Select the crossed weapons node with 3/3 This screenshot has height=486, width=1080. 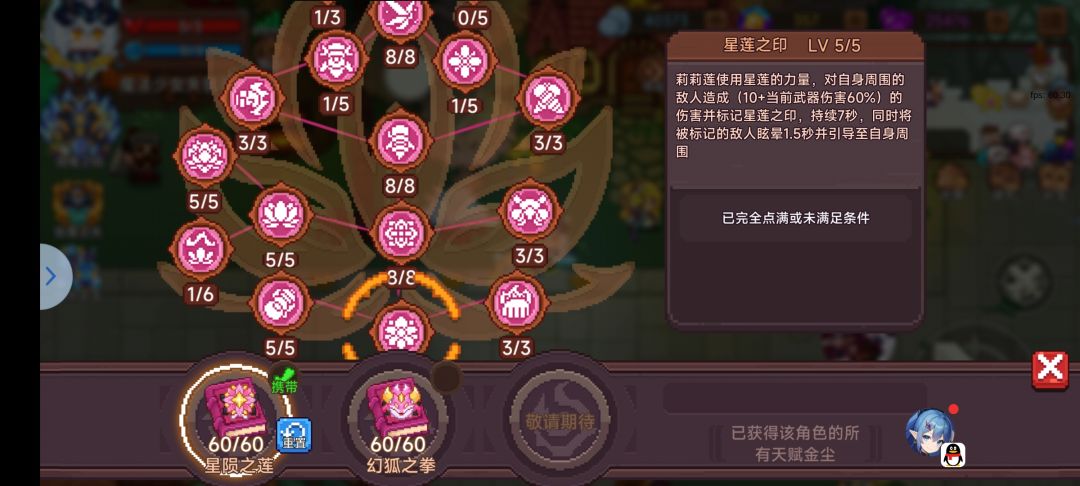point(530,210)
